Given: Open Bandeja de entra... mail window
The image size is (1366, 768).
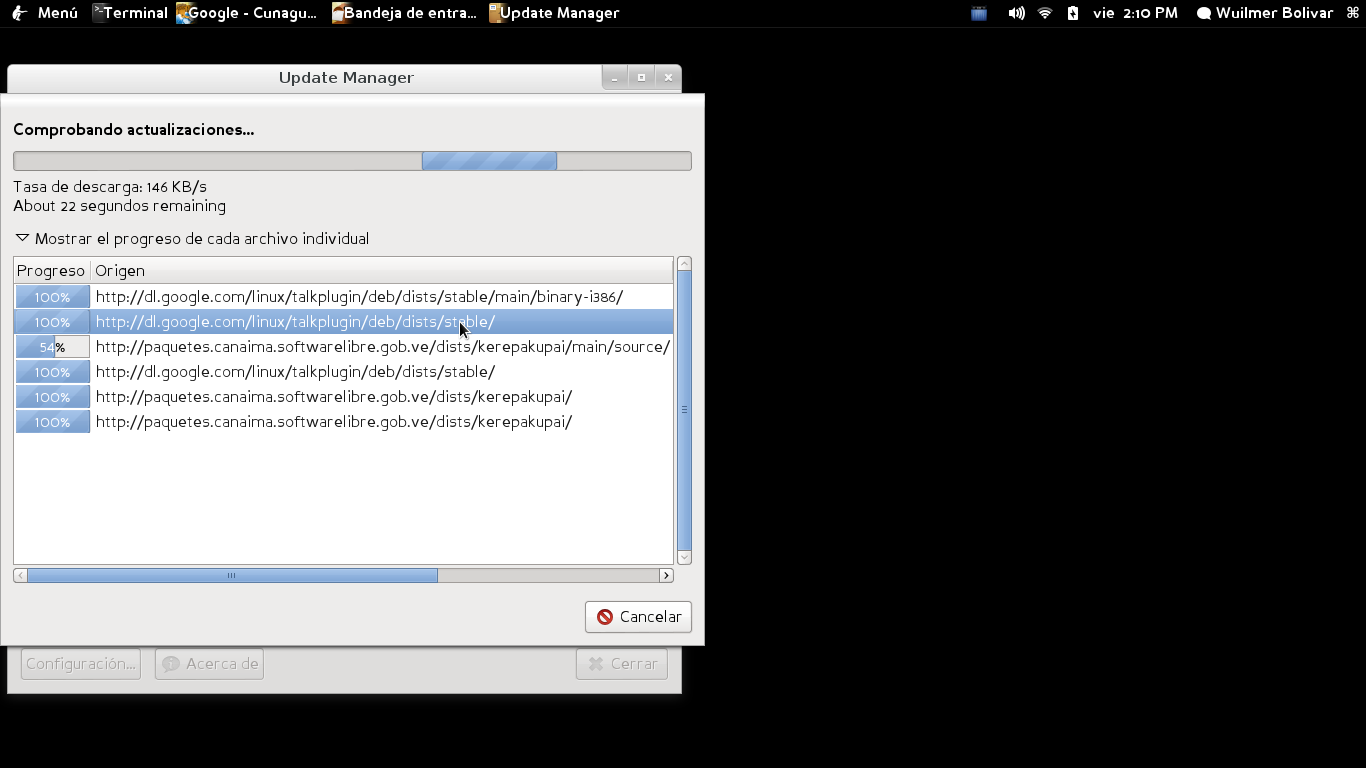Looking at the screenshot, I should click(x=405, y=13).
